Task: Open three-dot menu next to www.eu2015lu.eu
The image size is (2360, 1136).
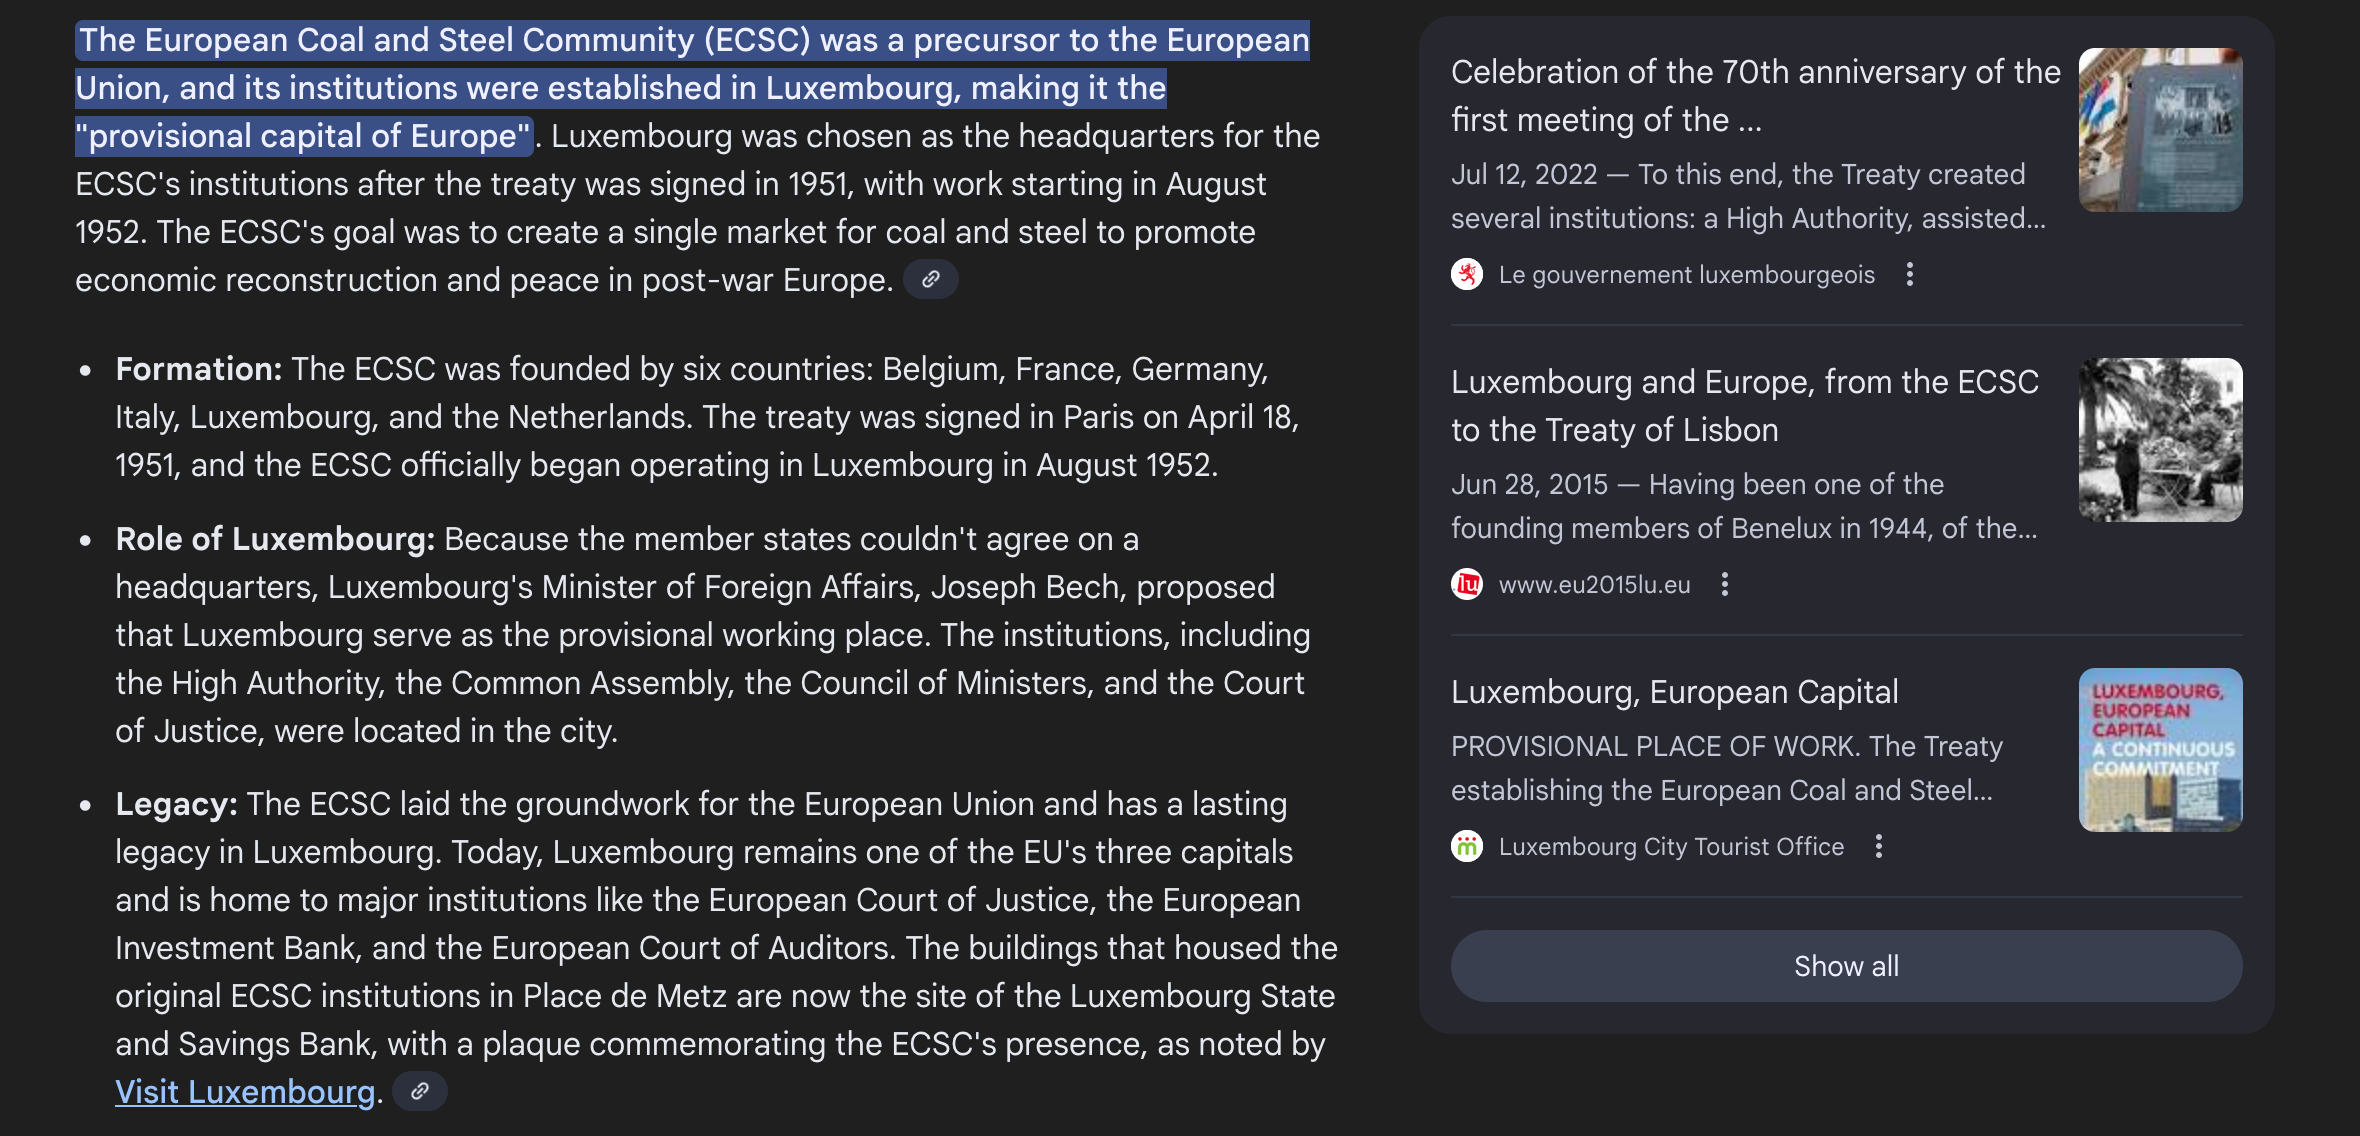Action: click(x=1725, y=584)
